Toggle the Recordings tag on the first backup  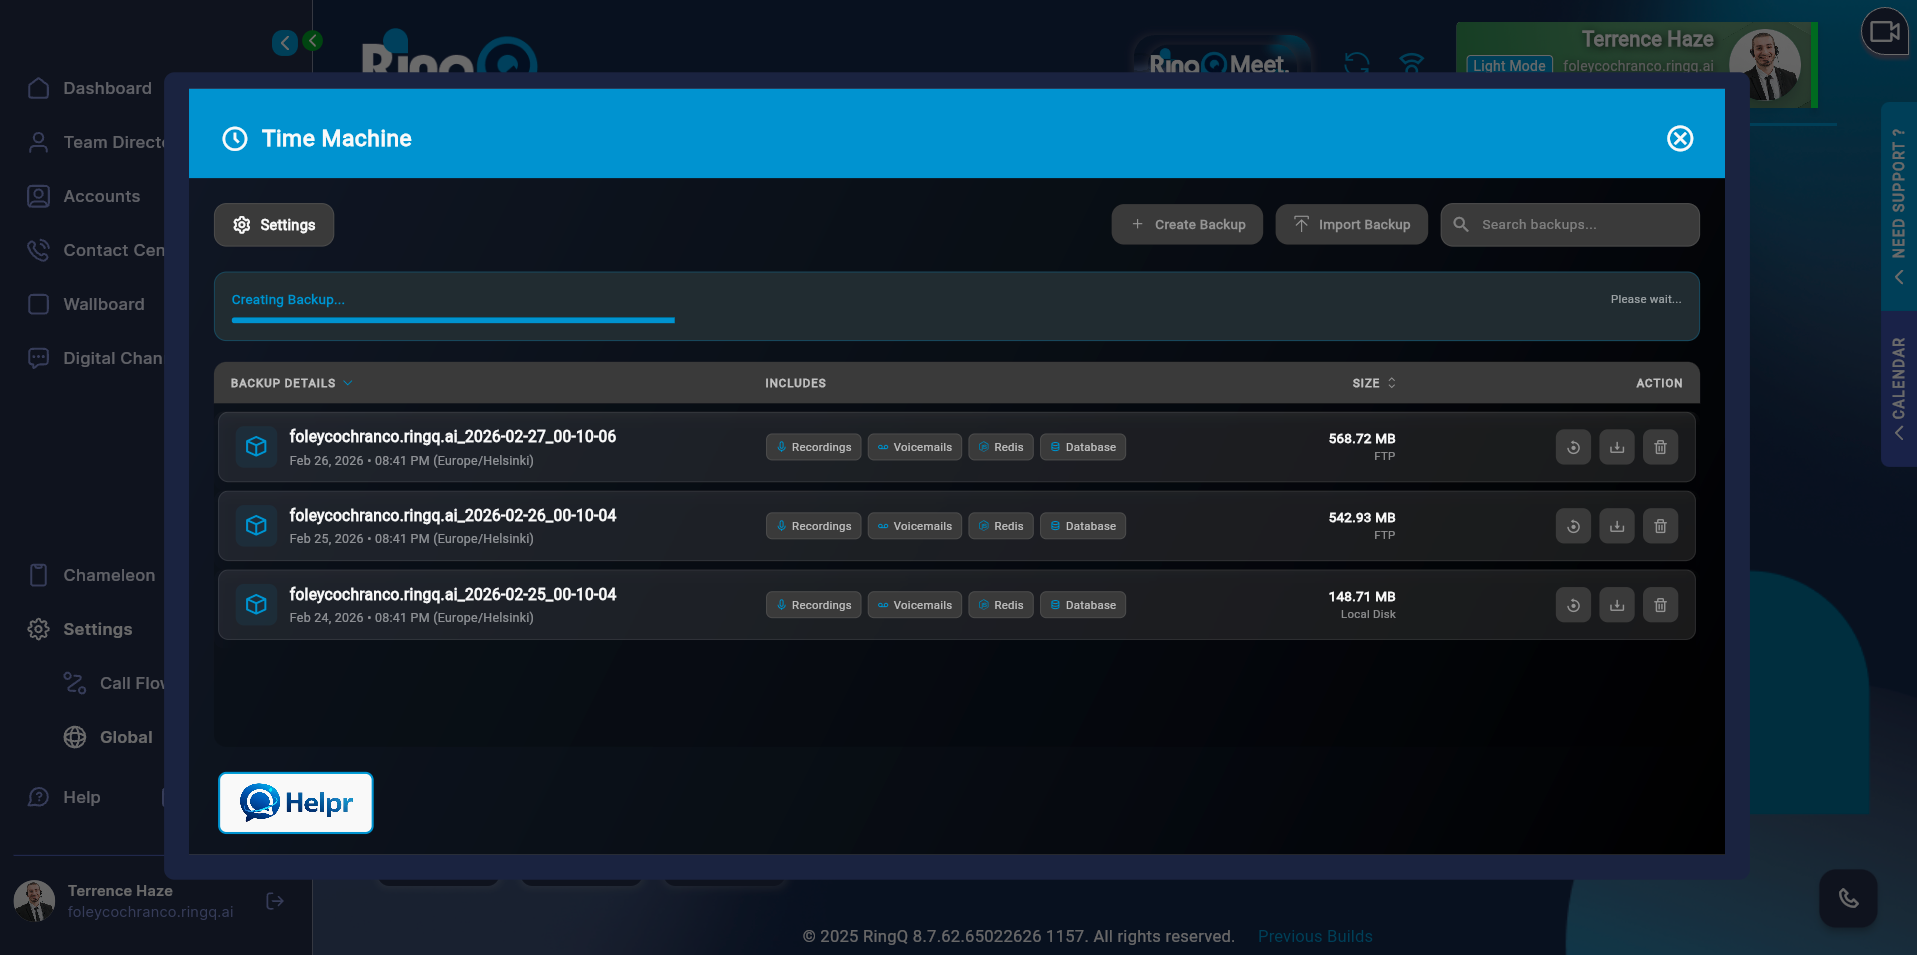[813, 447]
